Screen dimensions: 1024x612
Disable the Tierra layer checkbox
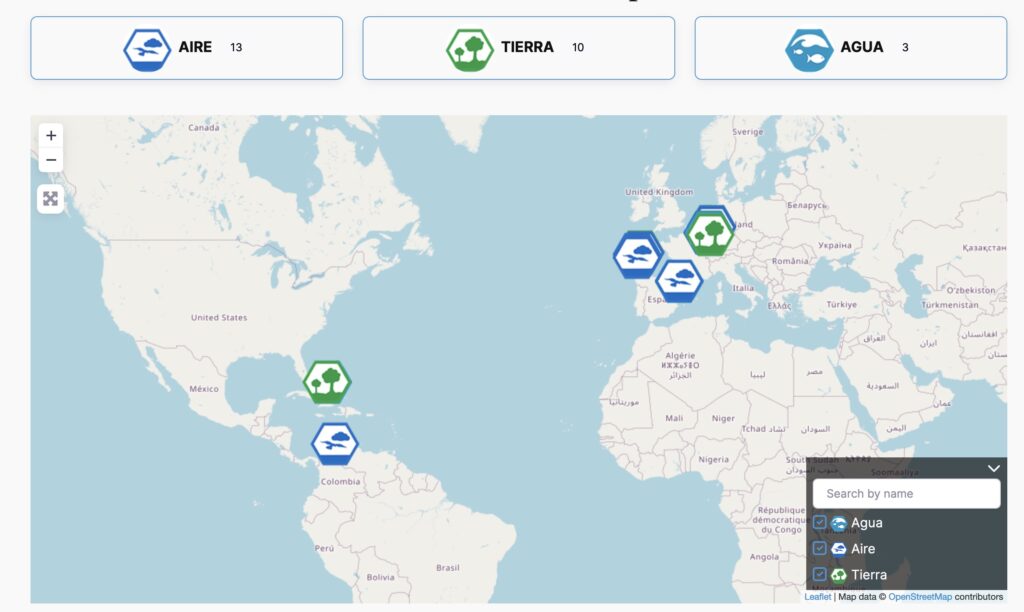coord(820,575)
